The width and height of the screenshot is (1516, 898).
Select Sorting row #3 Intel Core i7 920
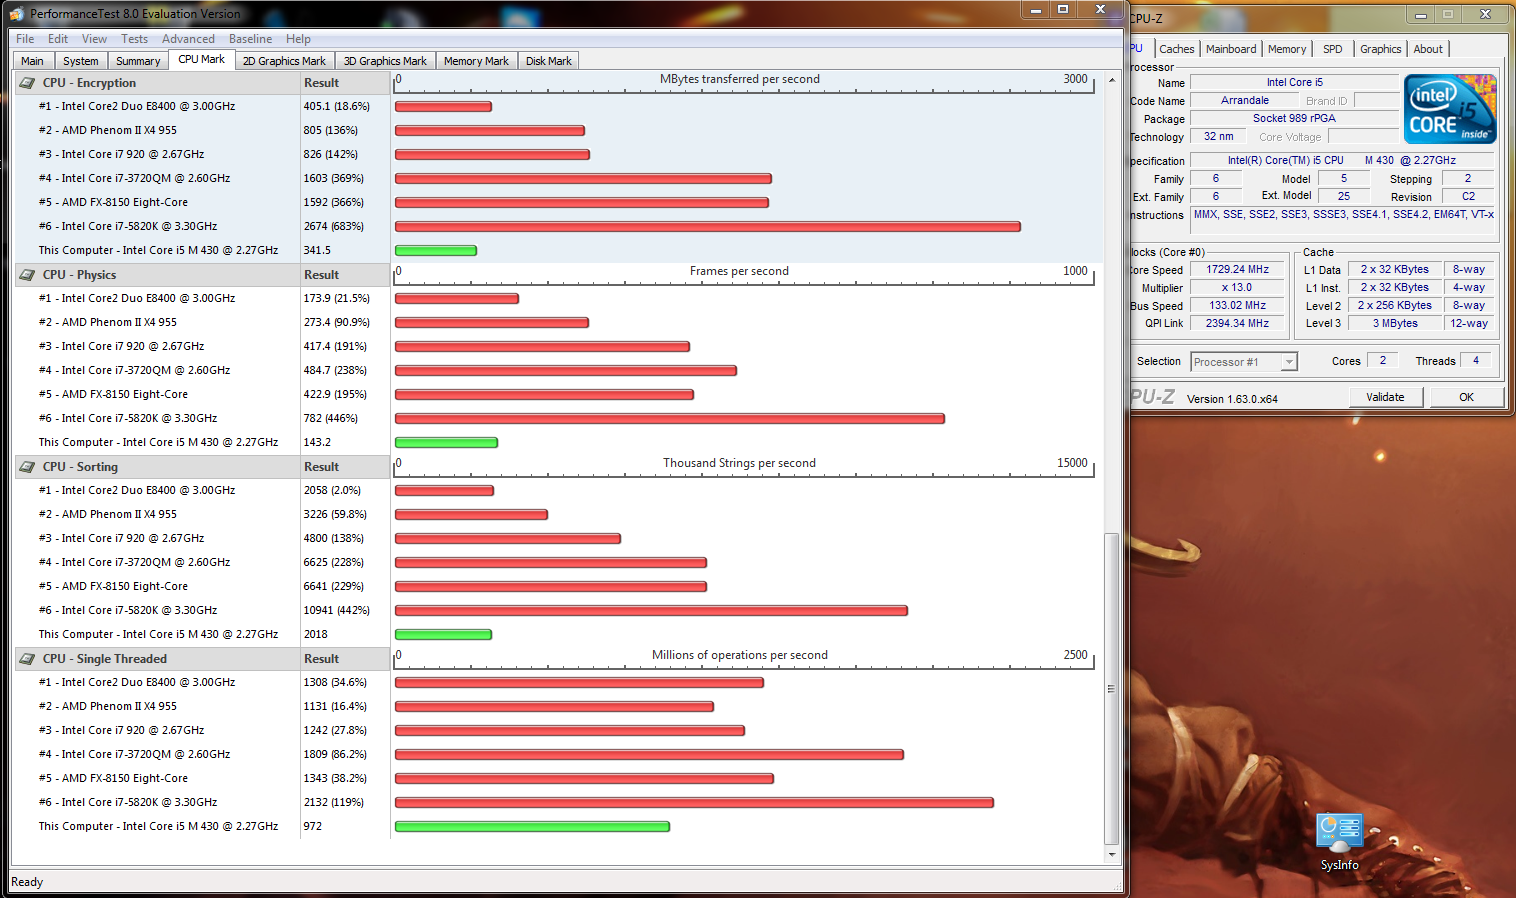[202, 538]
